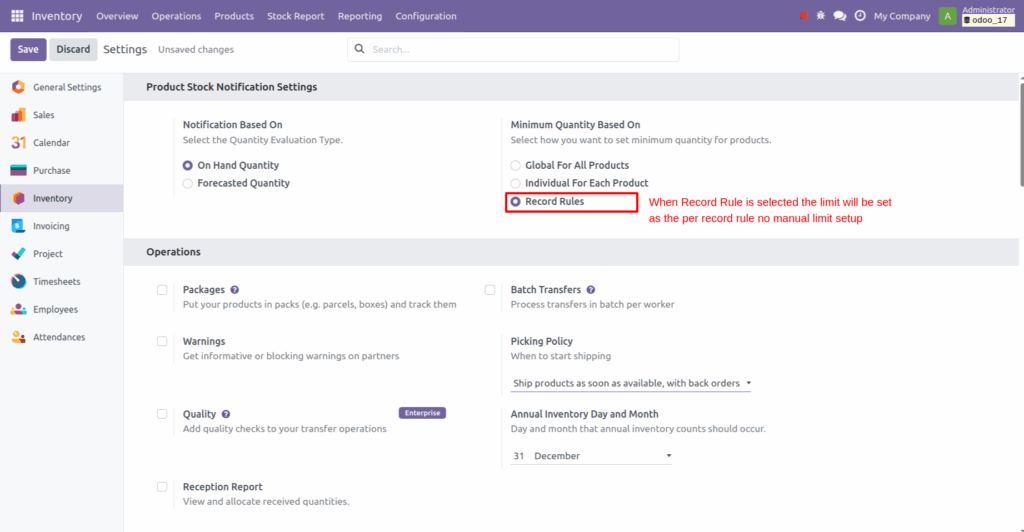Viewport: 1024px width, 532px height.
Task: Click the Administrator user name
Action: tap(988, 10)
